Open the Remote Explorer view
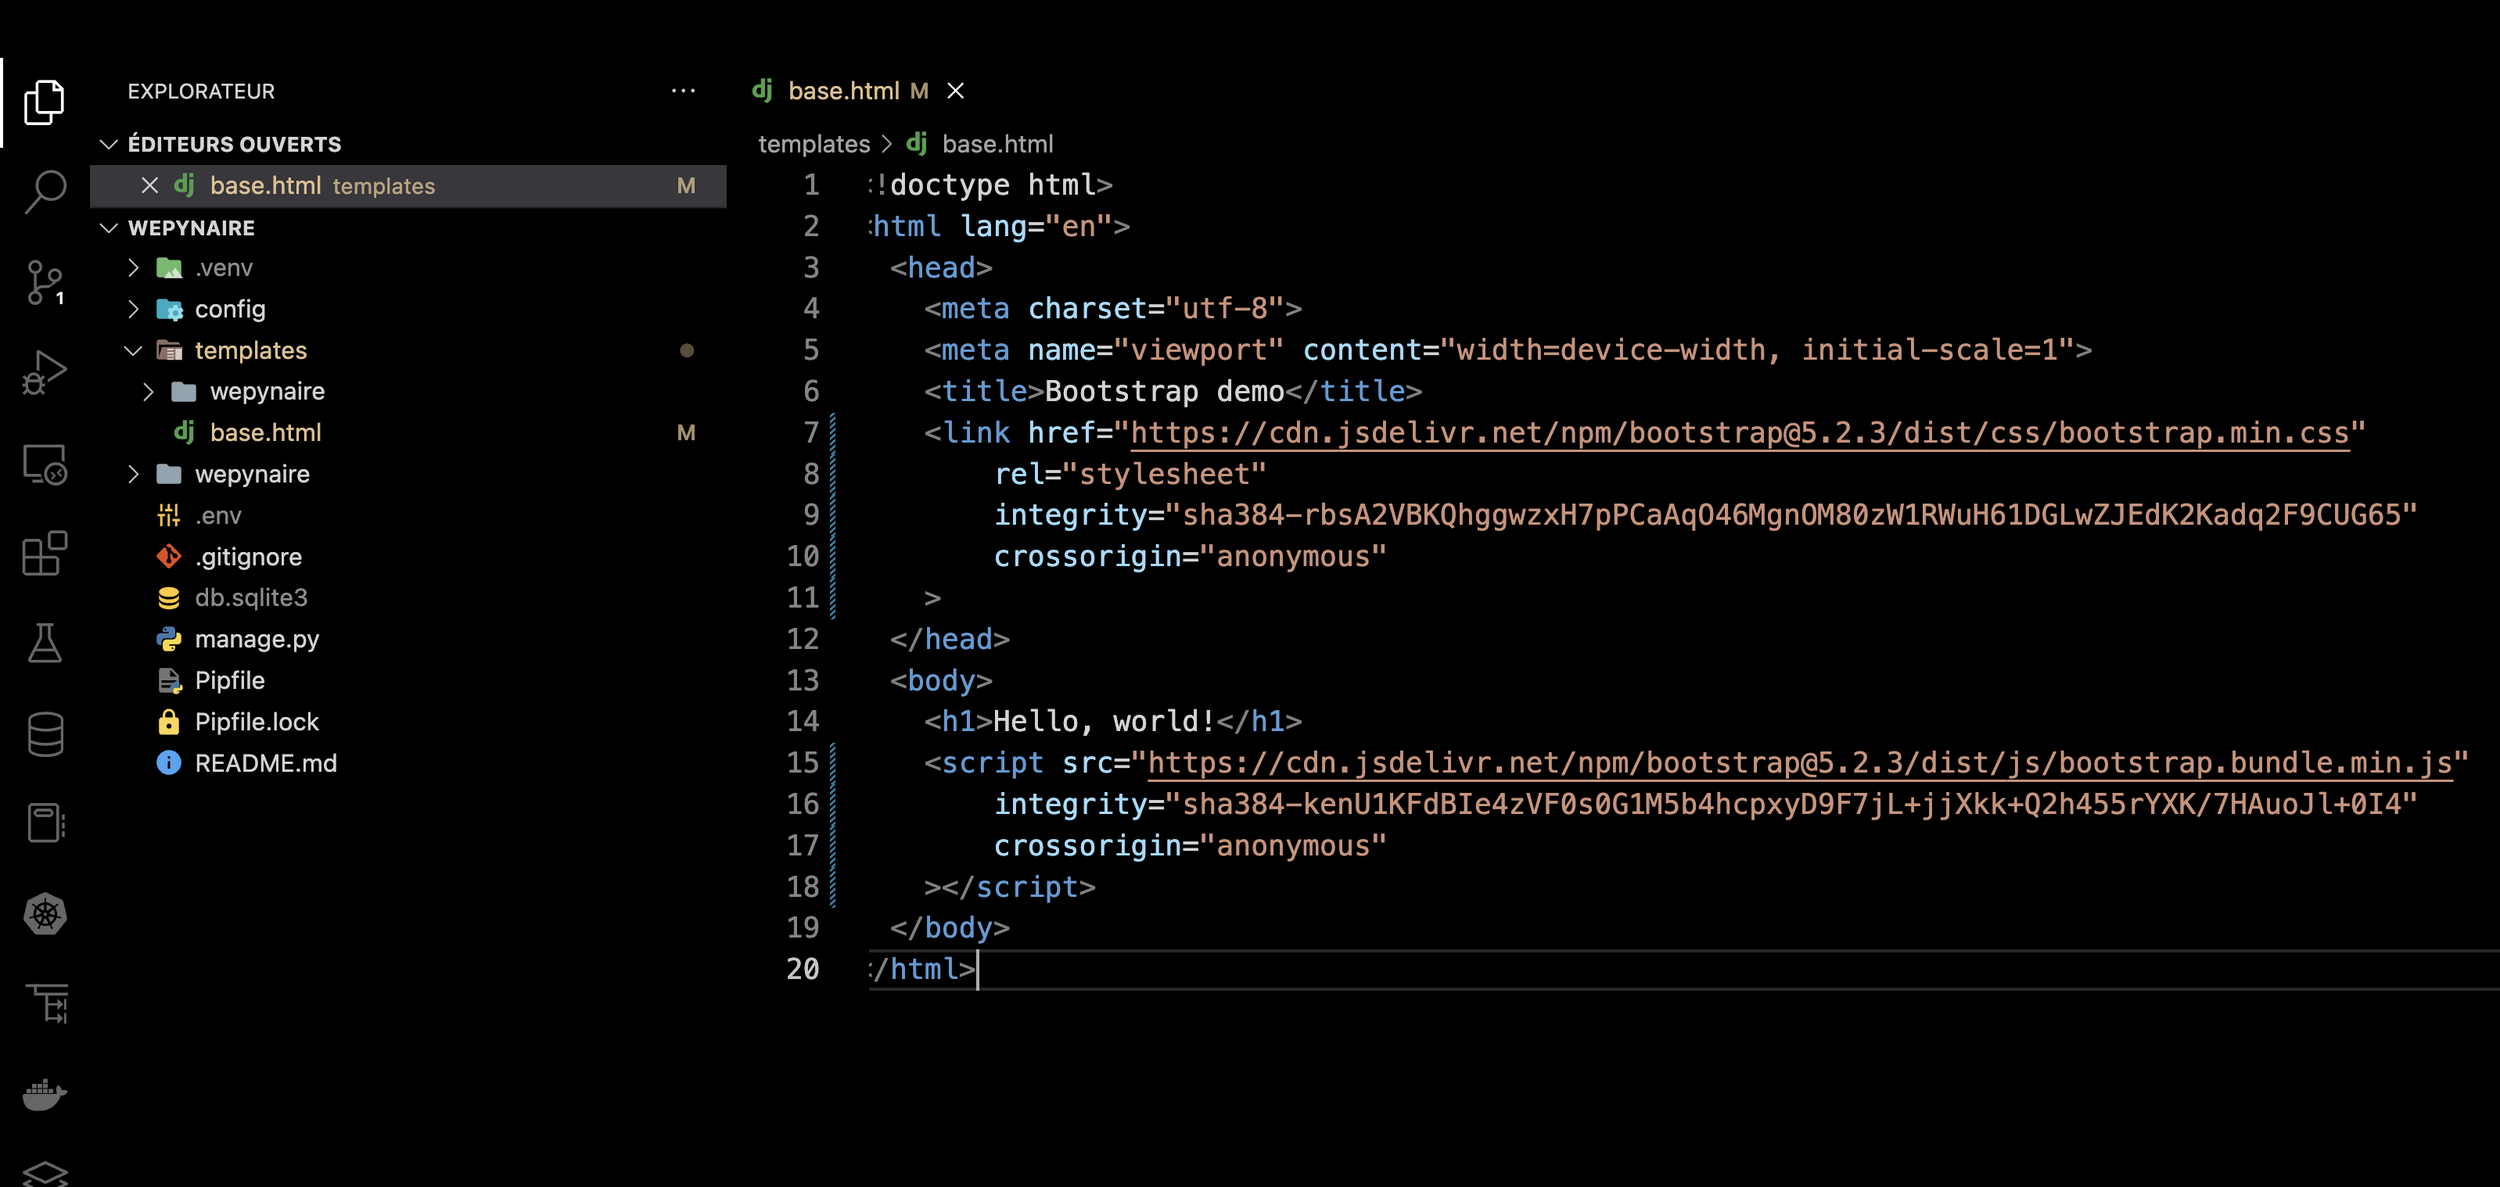2500x1187 pixels. coord(45,464)
